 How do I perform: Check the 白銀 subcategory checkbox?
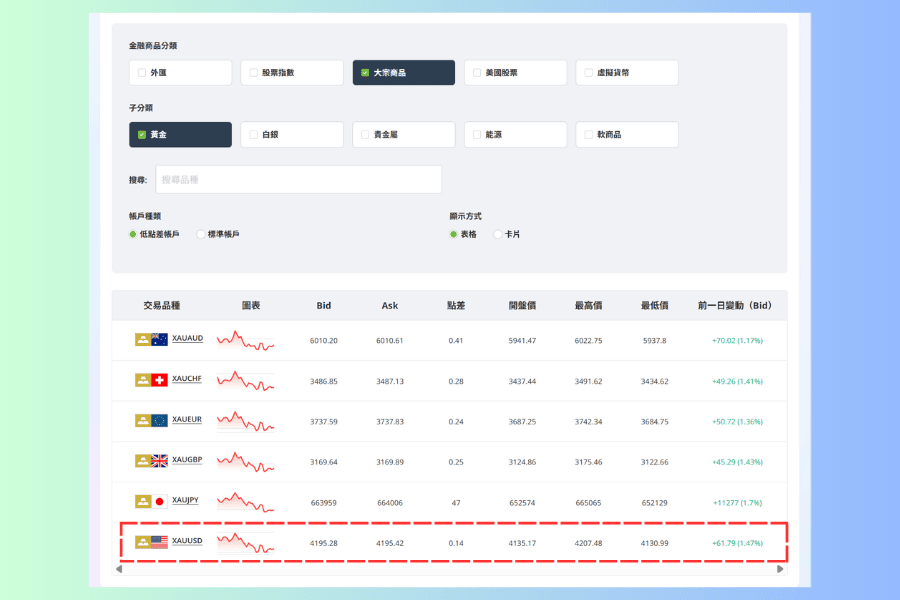coord(254,135)
